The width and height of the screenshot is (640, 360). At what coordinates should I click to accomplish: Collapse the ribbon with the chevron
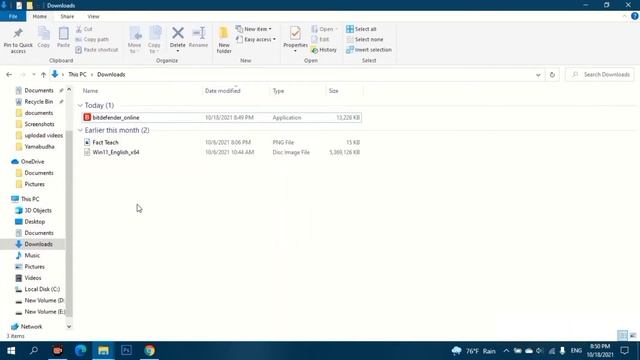(x=624, y=16)
